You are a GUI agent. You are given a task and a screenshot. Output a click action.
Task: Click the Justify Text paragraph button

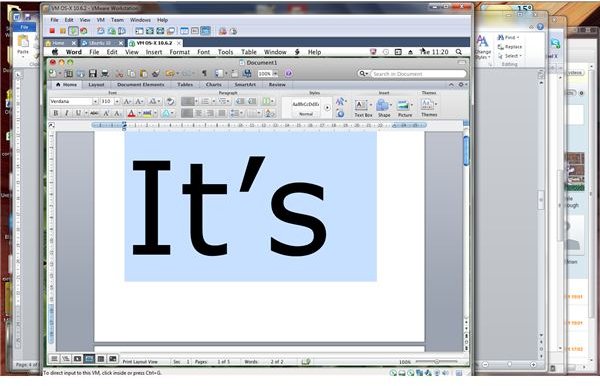pos(222,113)
